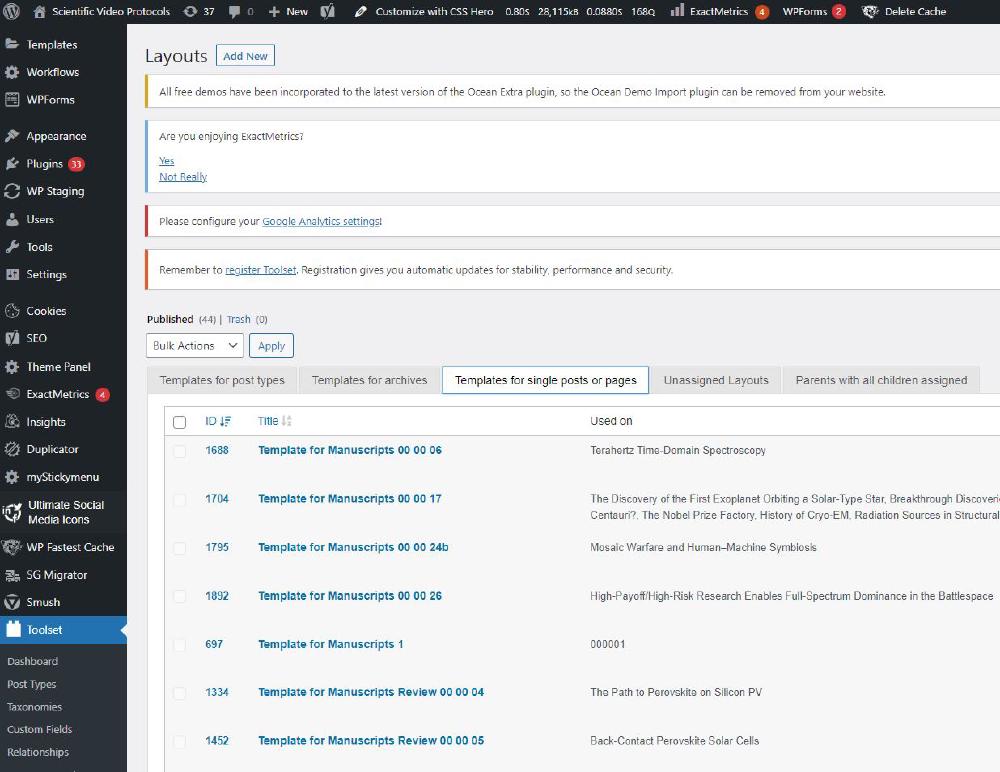
Task: Open the Ultimate Social Media Icons item
Action: pos(64,512)
